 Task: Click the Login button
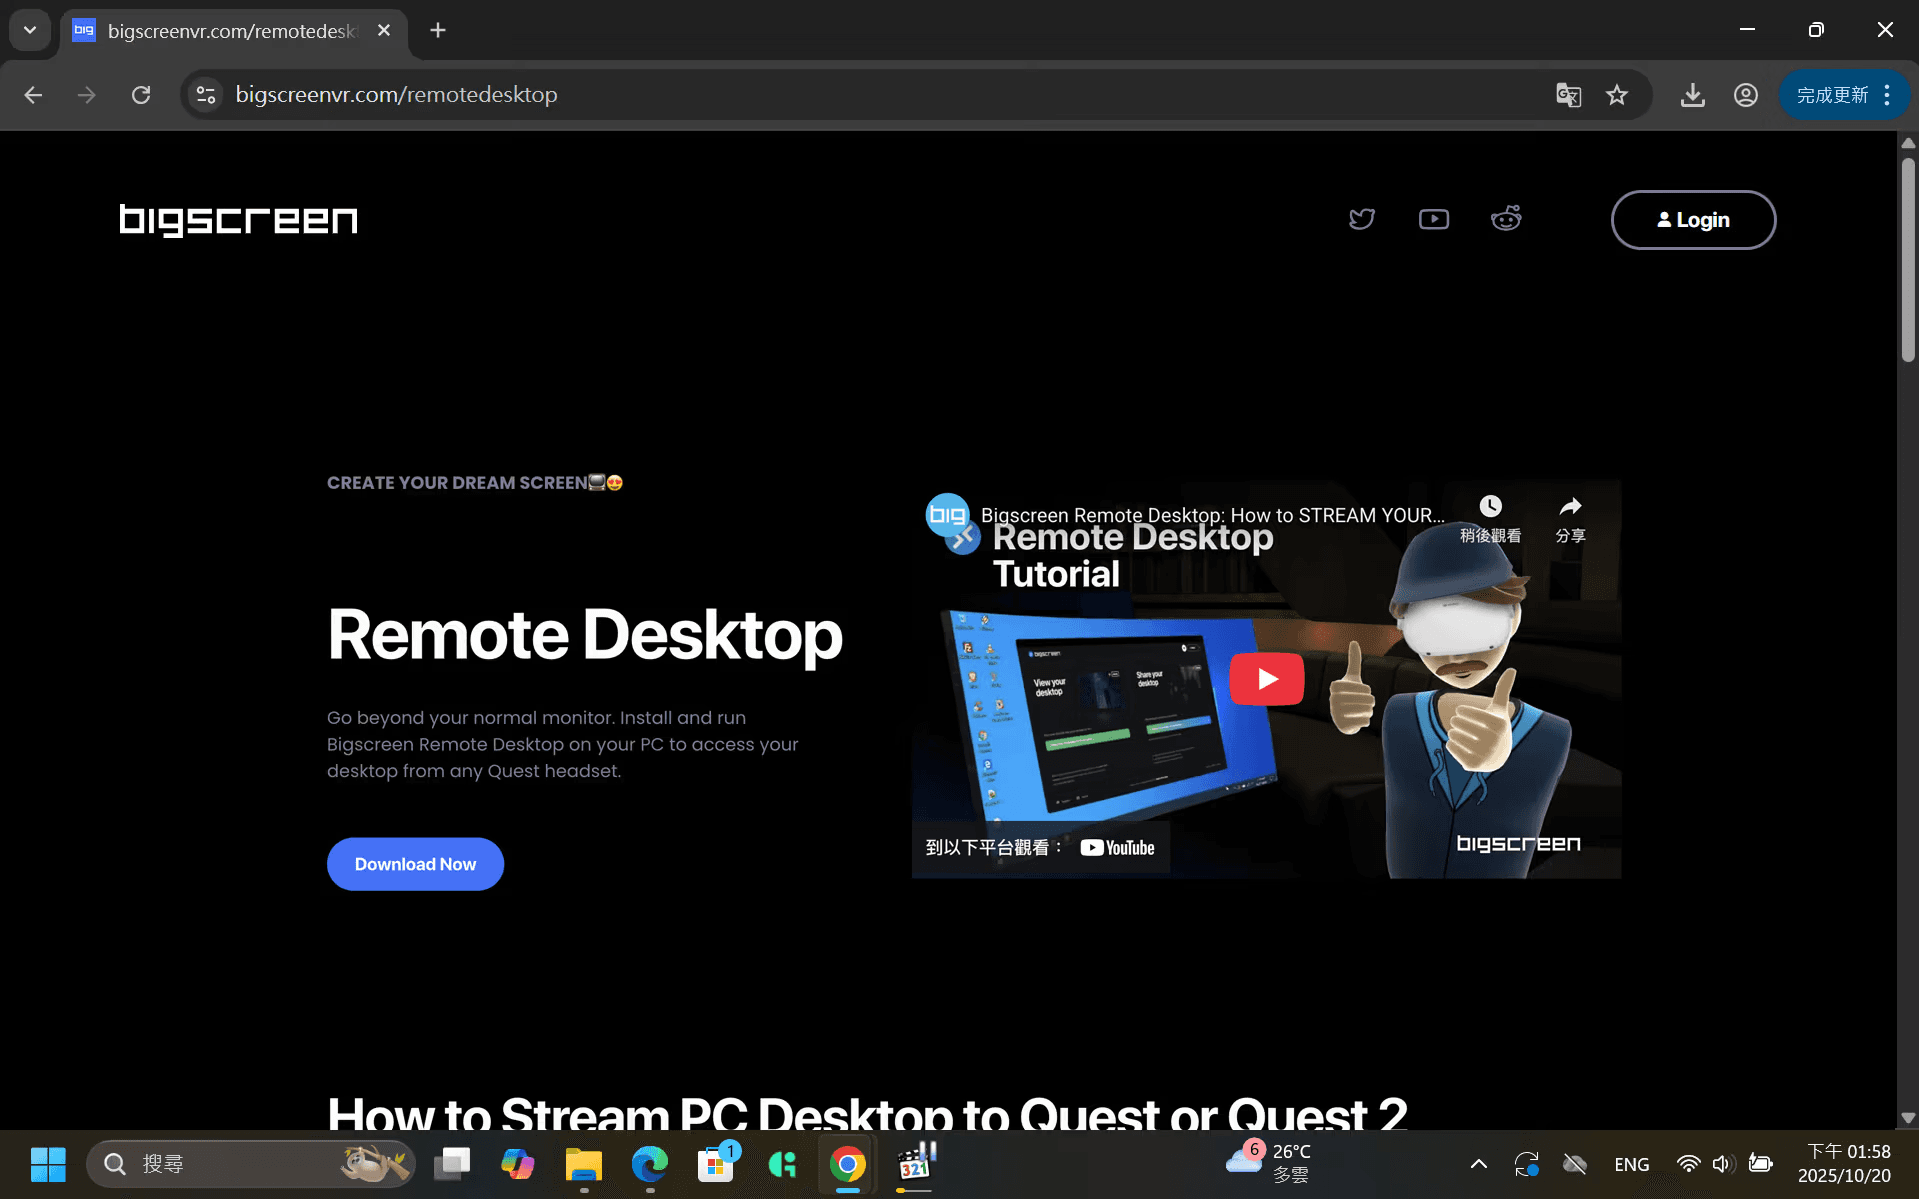(x=1693, y=220)
